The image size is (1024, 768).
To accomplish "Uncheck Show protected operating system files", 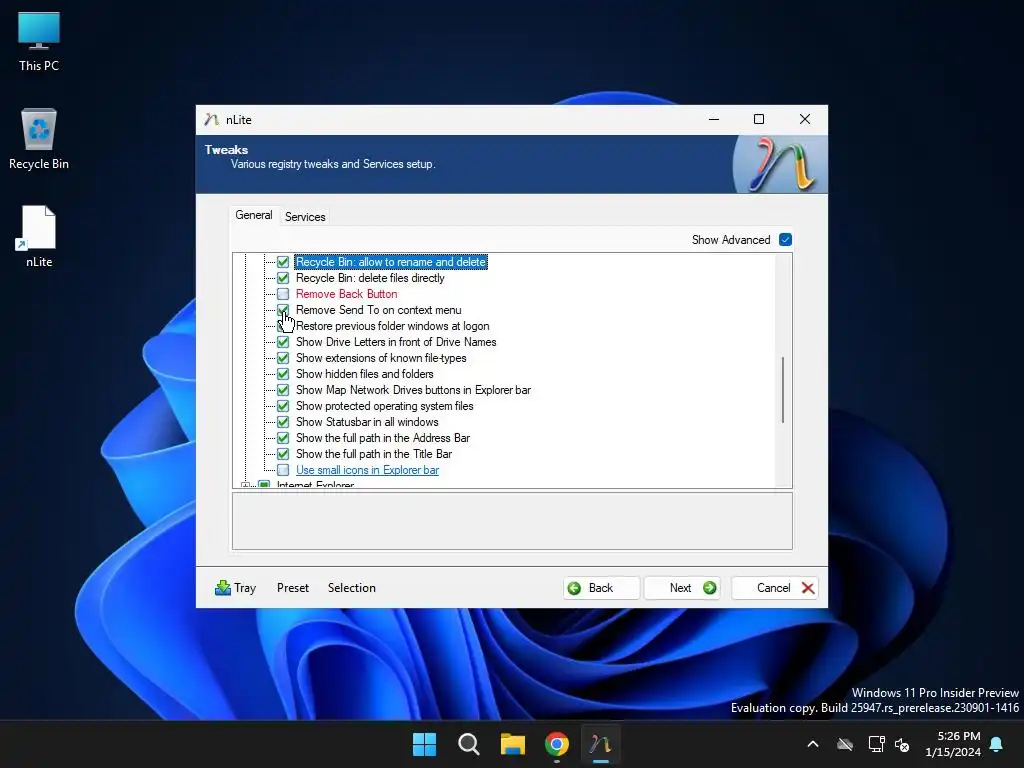I will click(283, 406).
